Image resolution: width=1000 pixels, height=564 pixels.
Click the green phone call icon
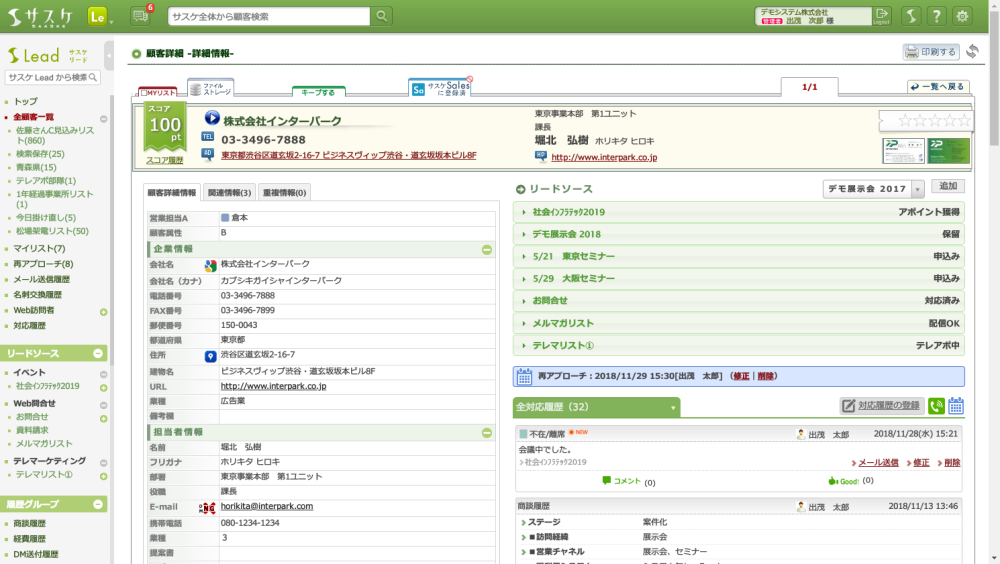pyautogui.click(x=936, y=406)
